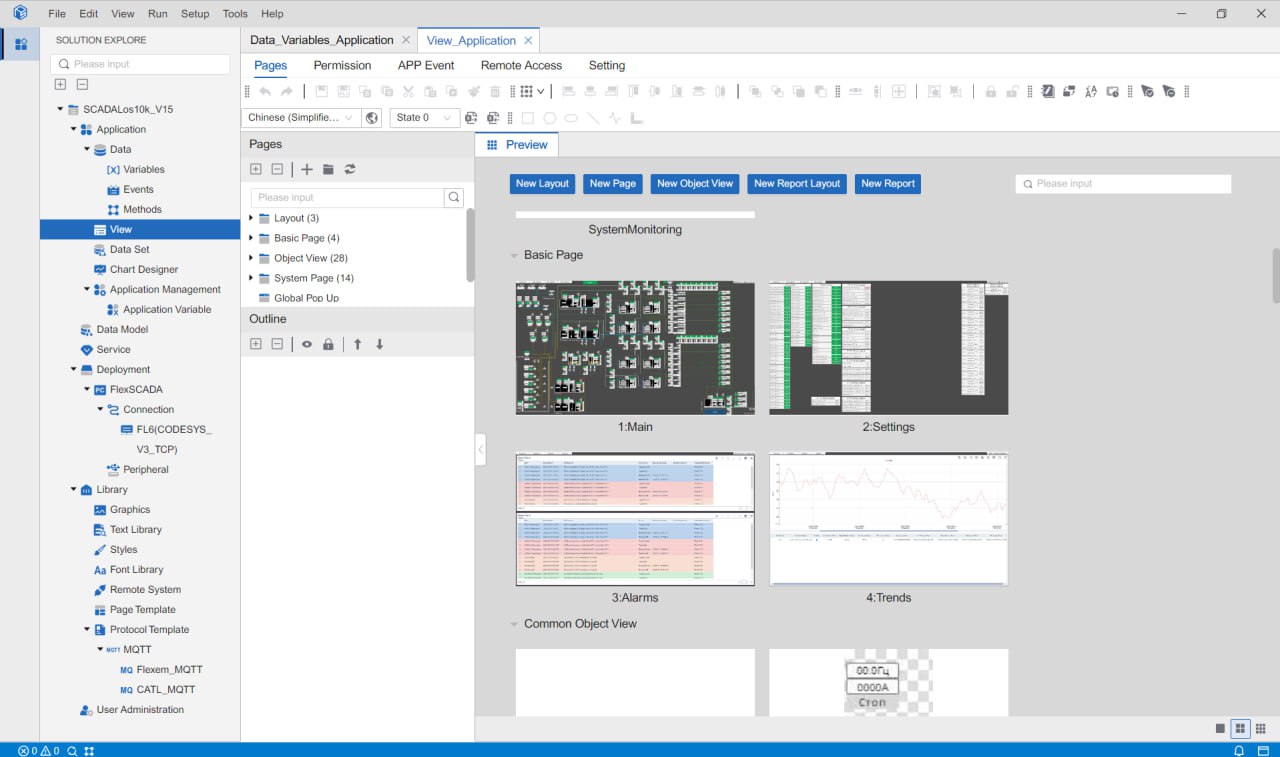Open the State 0 dropdown

coord(425,118)
